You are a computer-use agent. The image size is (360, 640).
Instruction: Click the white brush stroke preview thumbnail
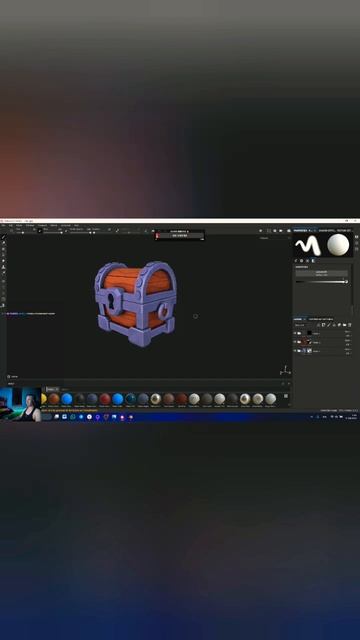pyautogui.click(x=308, y=245)
